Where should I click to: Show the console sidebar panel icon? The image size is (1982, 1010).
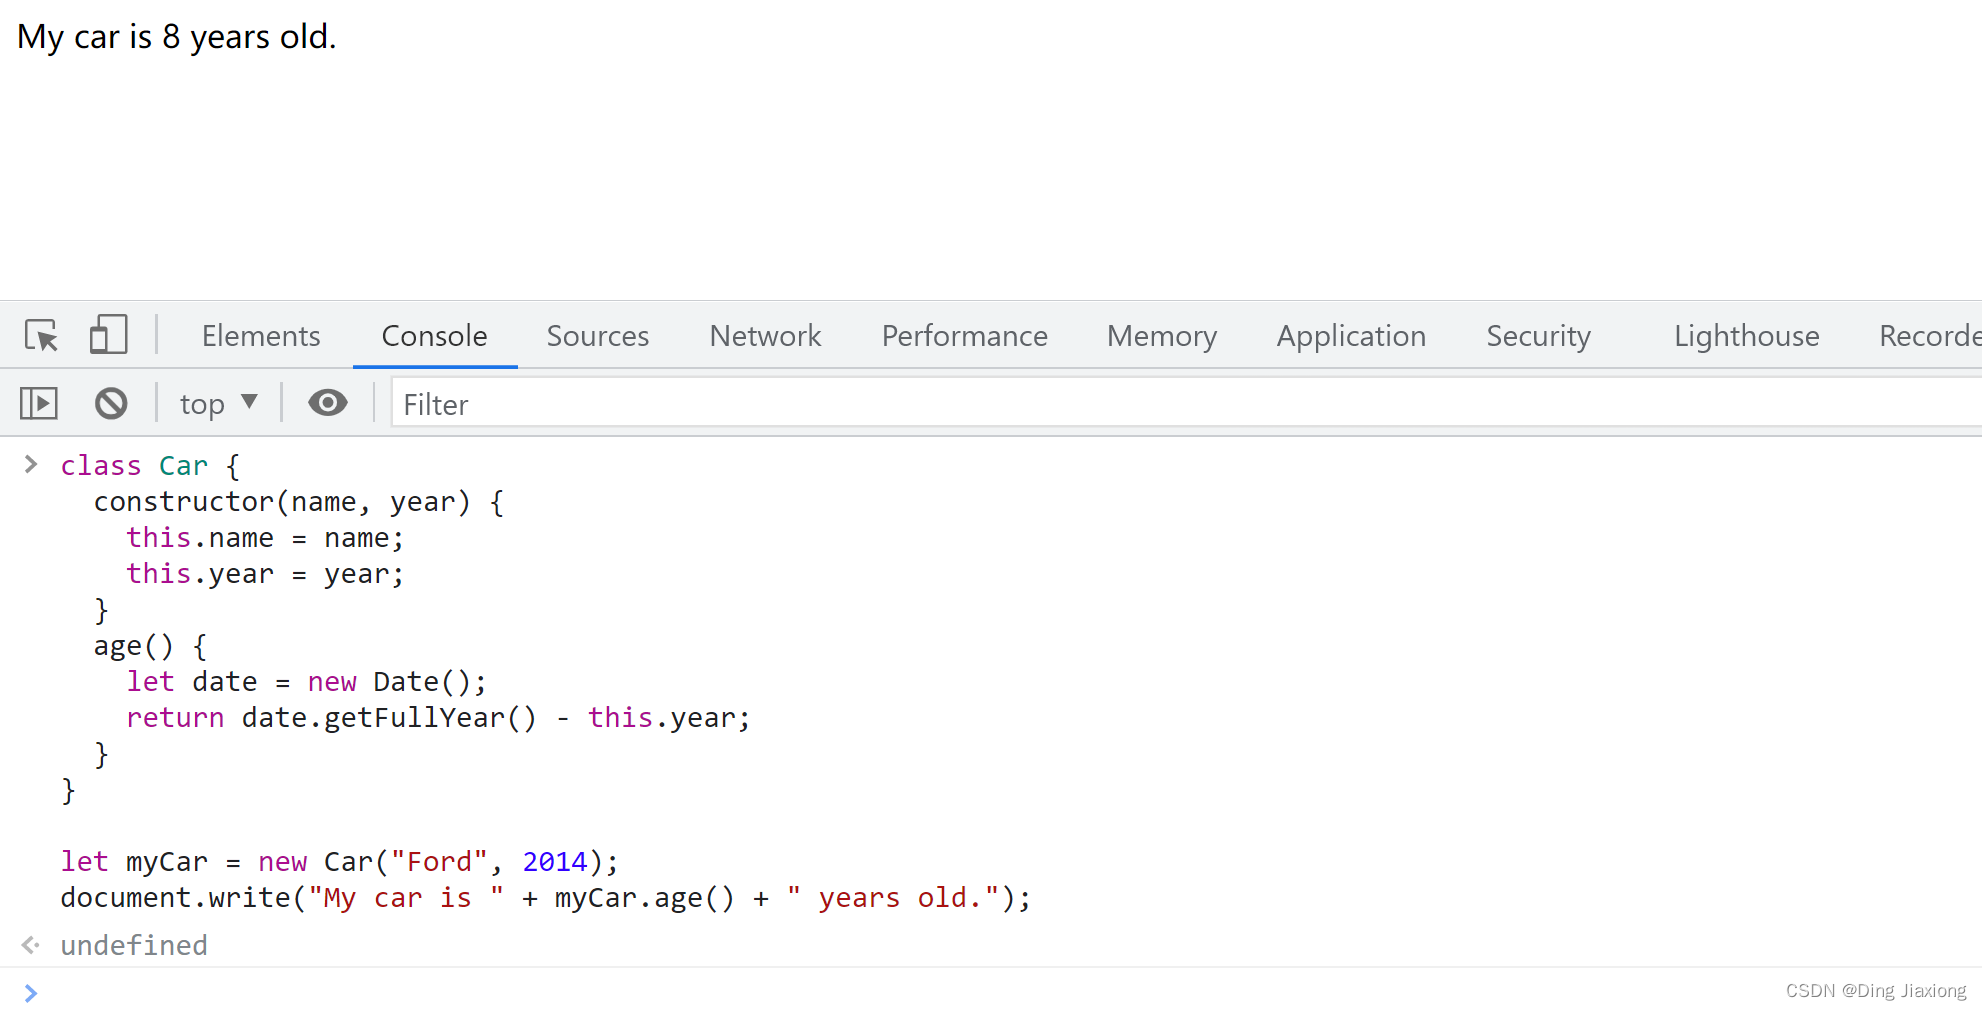pos(39,404)
